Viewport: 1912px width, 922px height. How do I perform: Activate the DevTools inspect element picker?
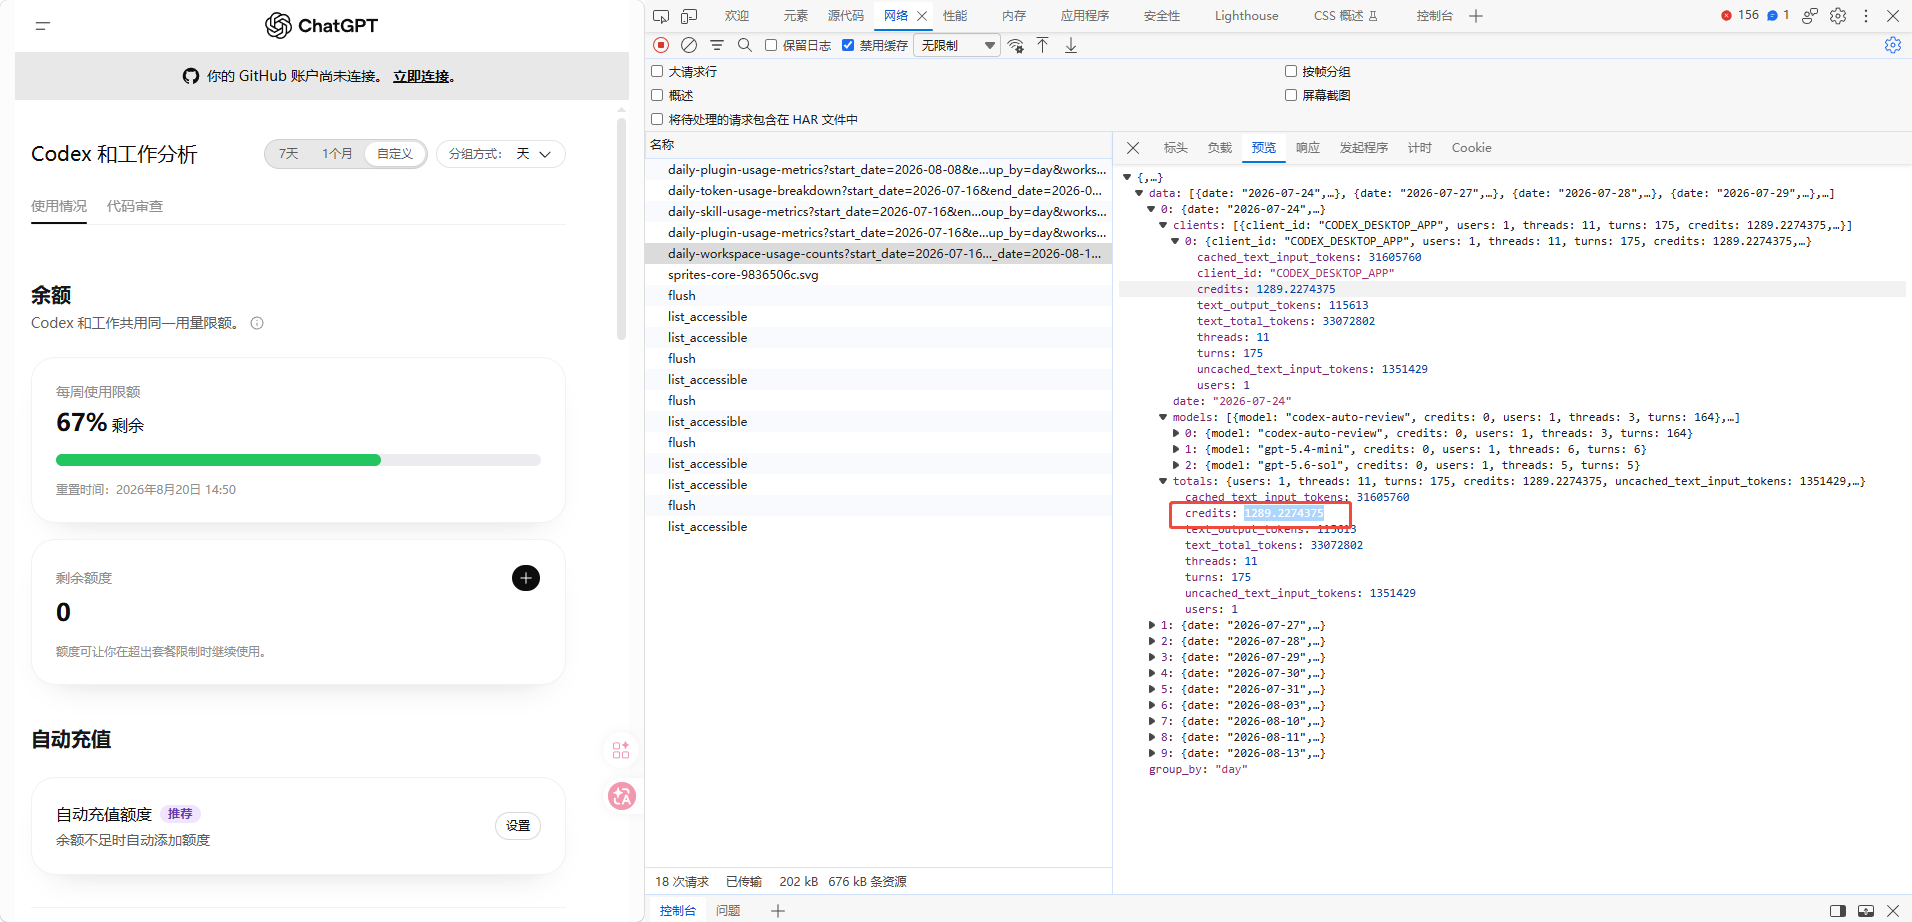[661, 16]
